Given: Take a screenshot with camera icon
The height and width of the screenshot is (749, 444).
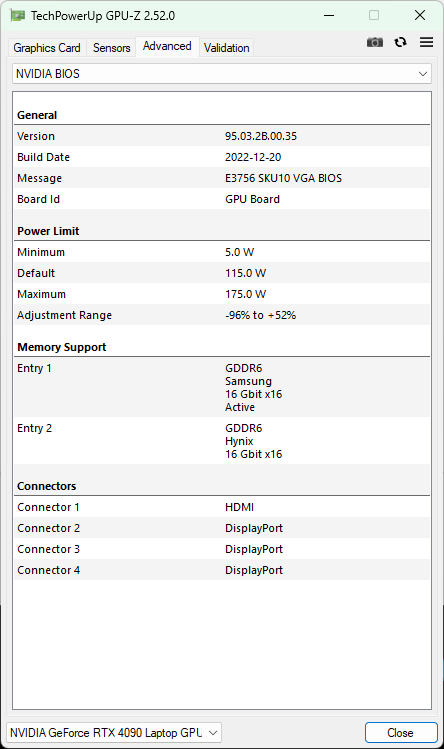Looking at the screenshot, I should click(x=375, y=42).
